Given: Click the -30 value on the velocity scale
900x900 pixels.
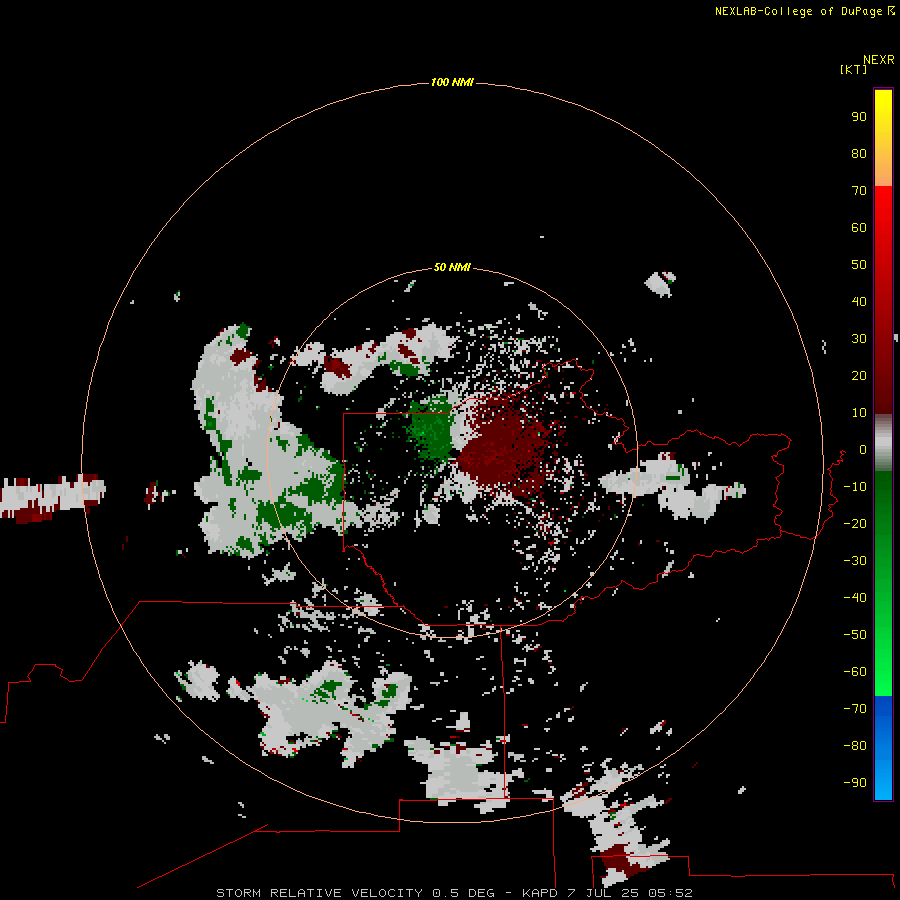Looking at the screenshot, I should point(855,561).
